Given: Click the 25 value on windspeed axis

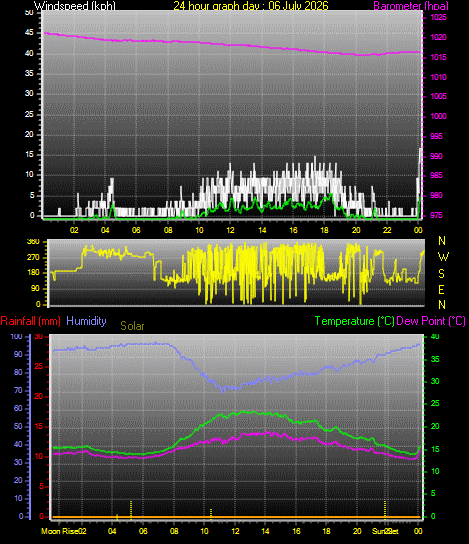Looking at the screenshot, I should pos(29,114).
